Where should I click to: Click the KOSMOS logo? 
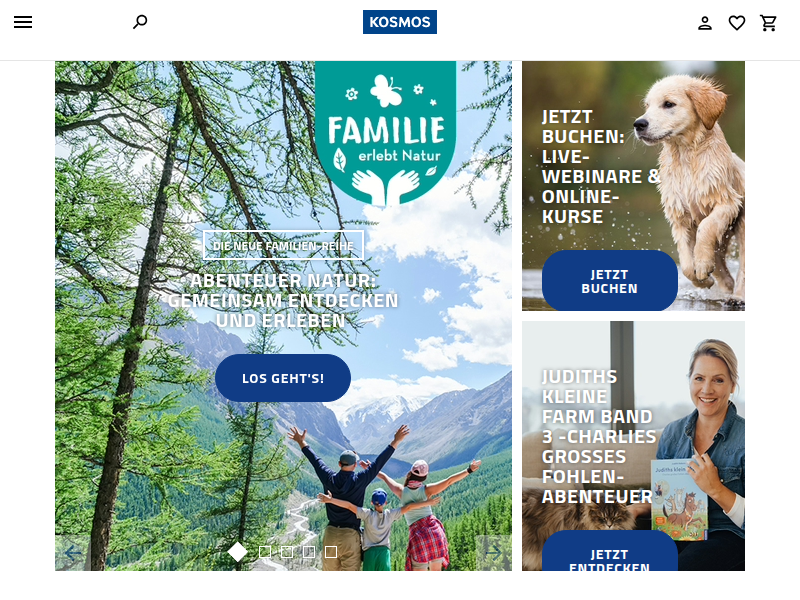pos(399,22)
